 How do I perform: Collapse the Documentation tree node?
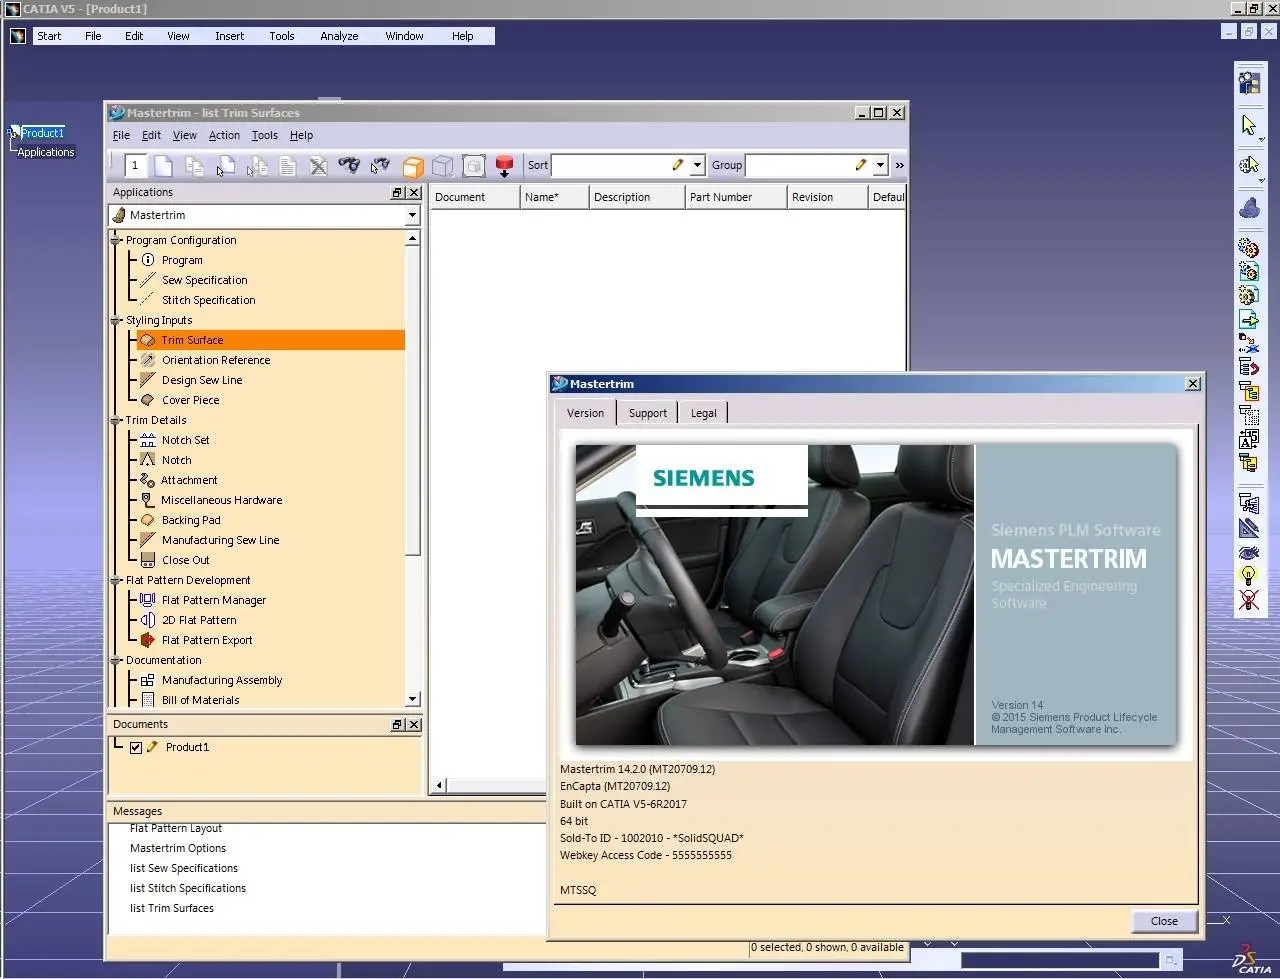coord(116,660)
